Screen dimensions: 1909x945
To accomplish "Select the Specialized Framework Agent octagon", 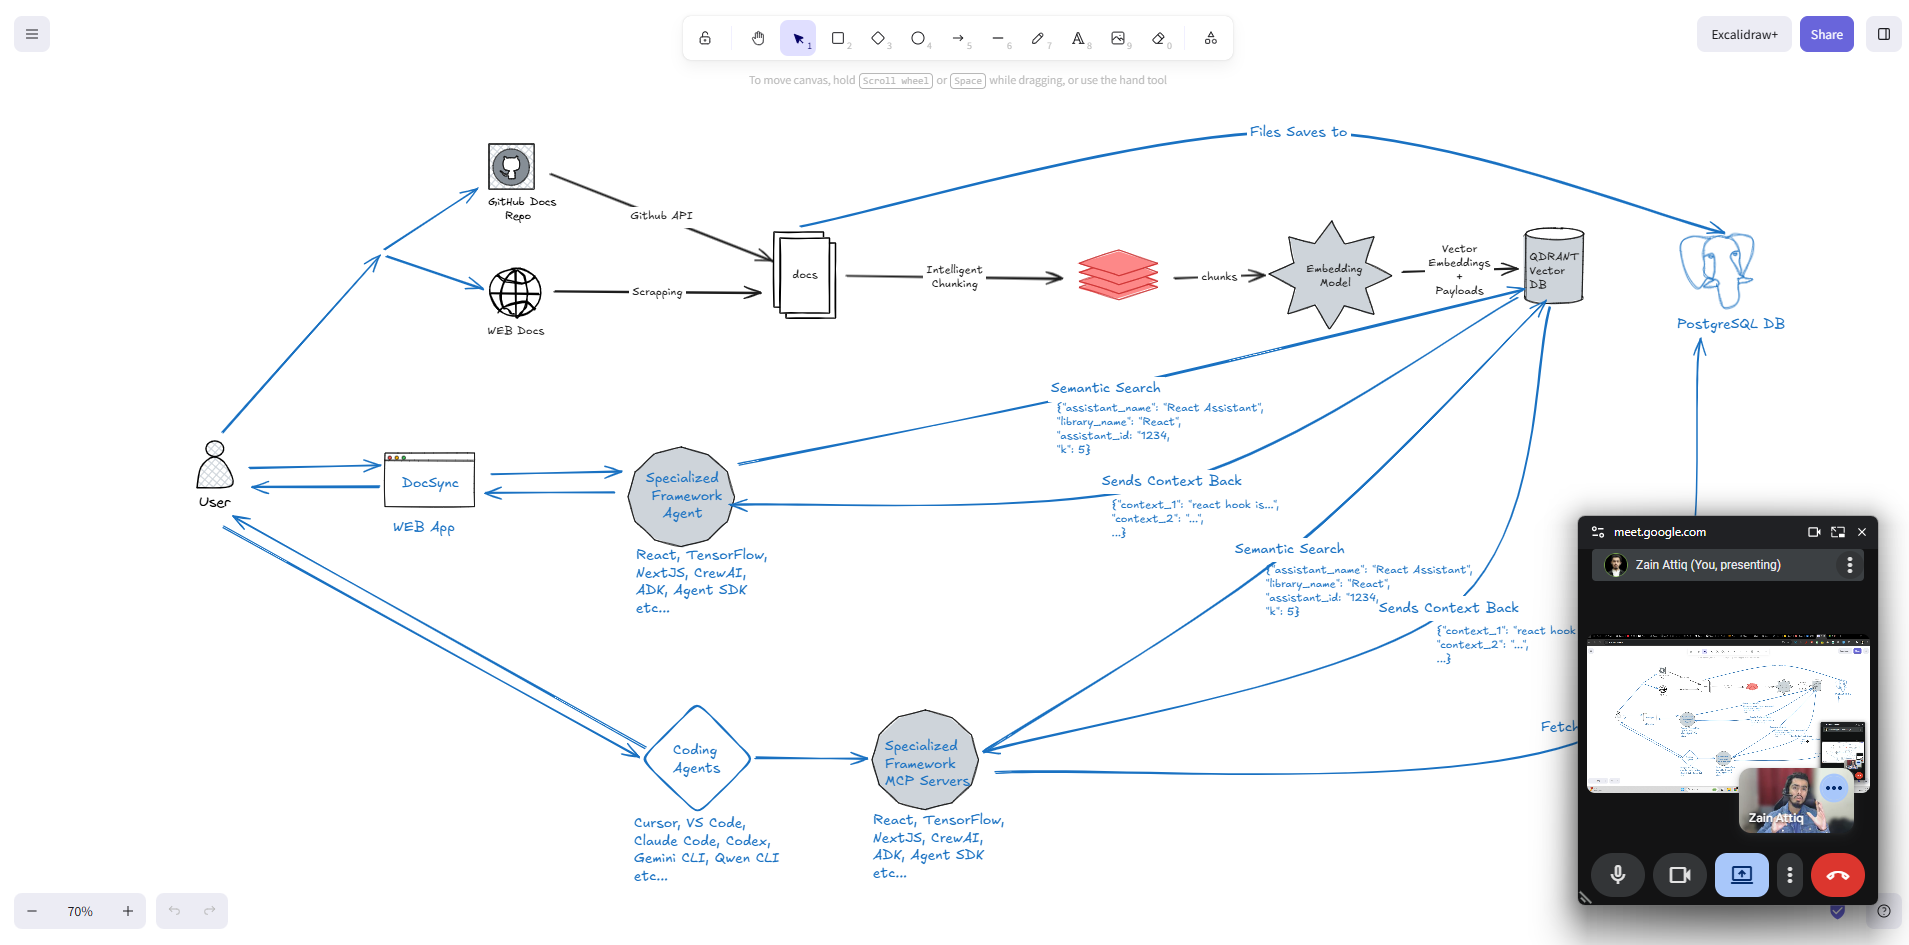I will coord(682,496).
